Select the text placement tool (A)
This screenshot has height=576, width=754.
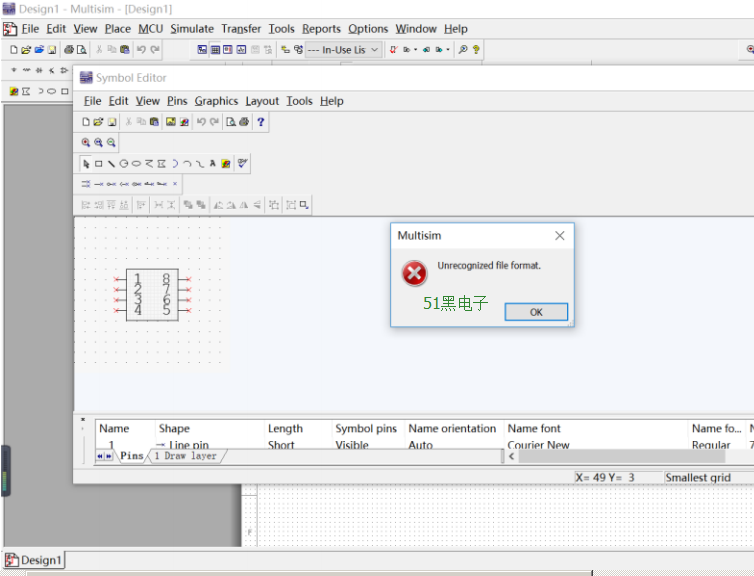[x=213, y=164]
